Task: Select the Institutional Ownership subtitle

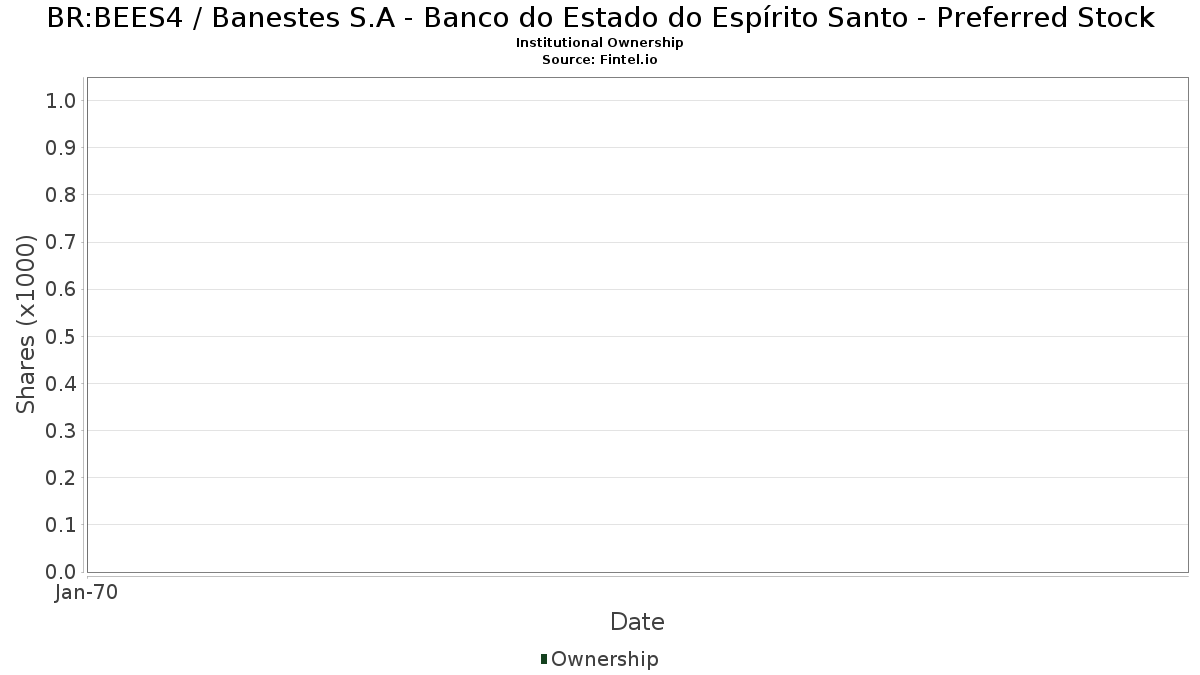Action: (600, 43)
